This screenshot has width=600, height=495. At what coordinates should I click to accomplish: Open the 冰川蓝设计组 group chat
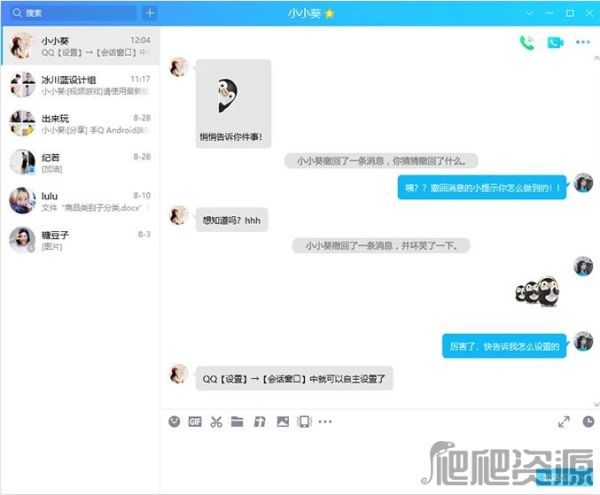(80, 85)
